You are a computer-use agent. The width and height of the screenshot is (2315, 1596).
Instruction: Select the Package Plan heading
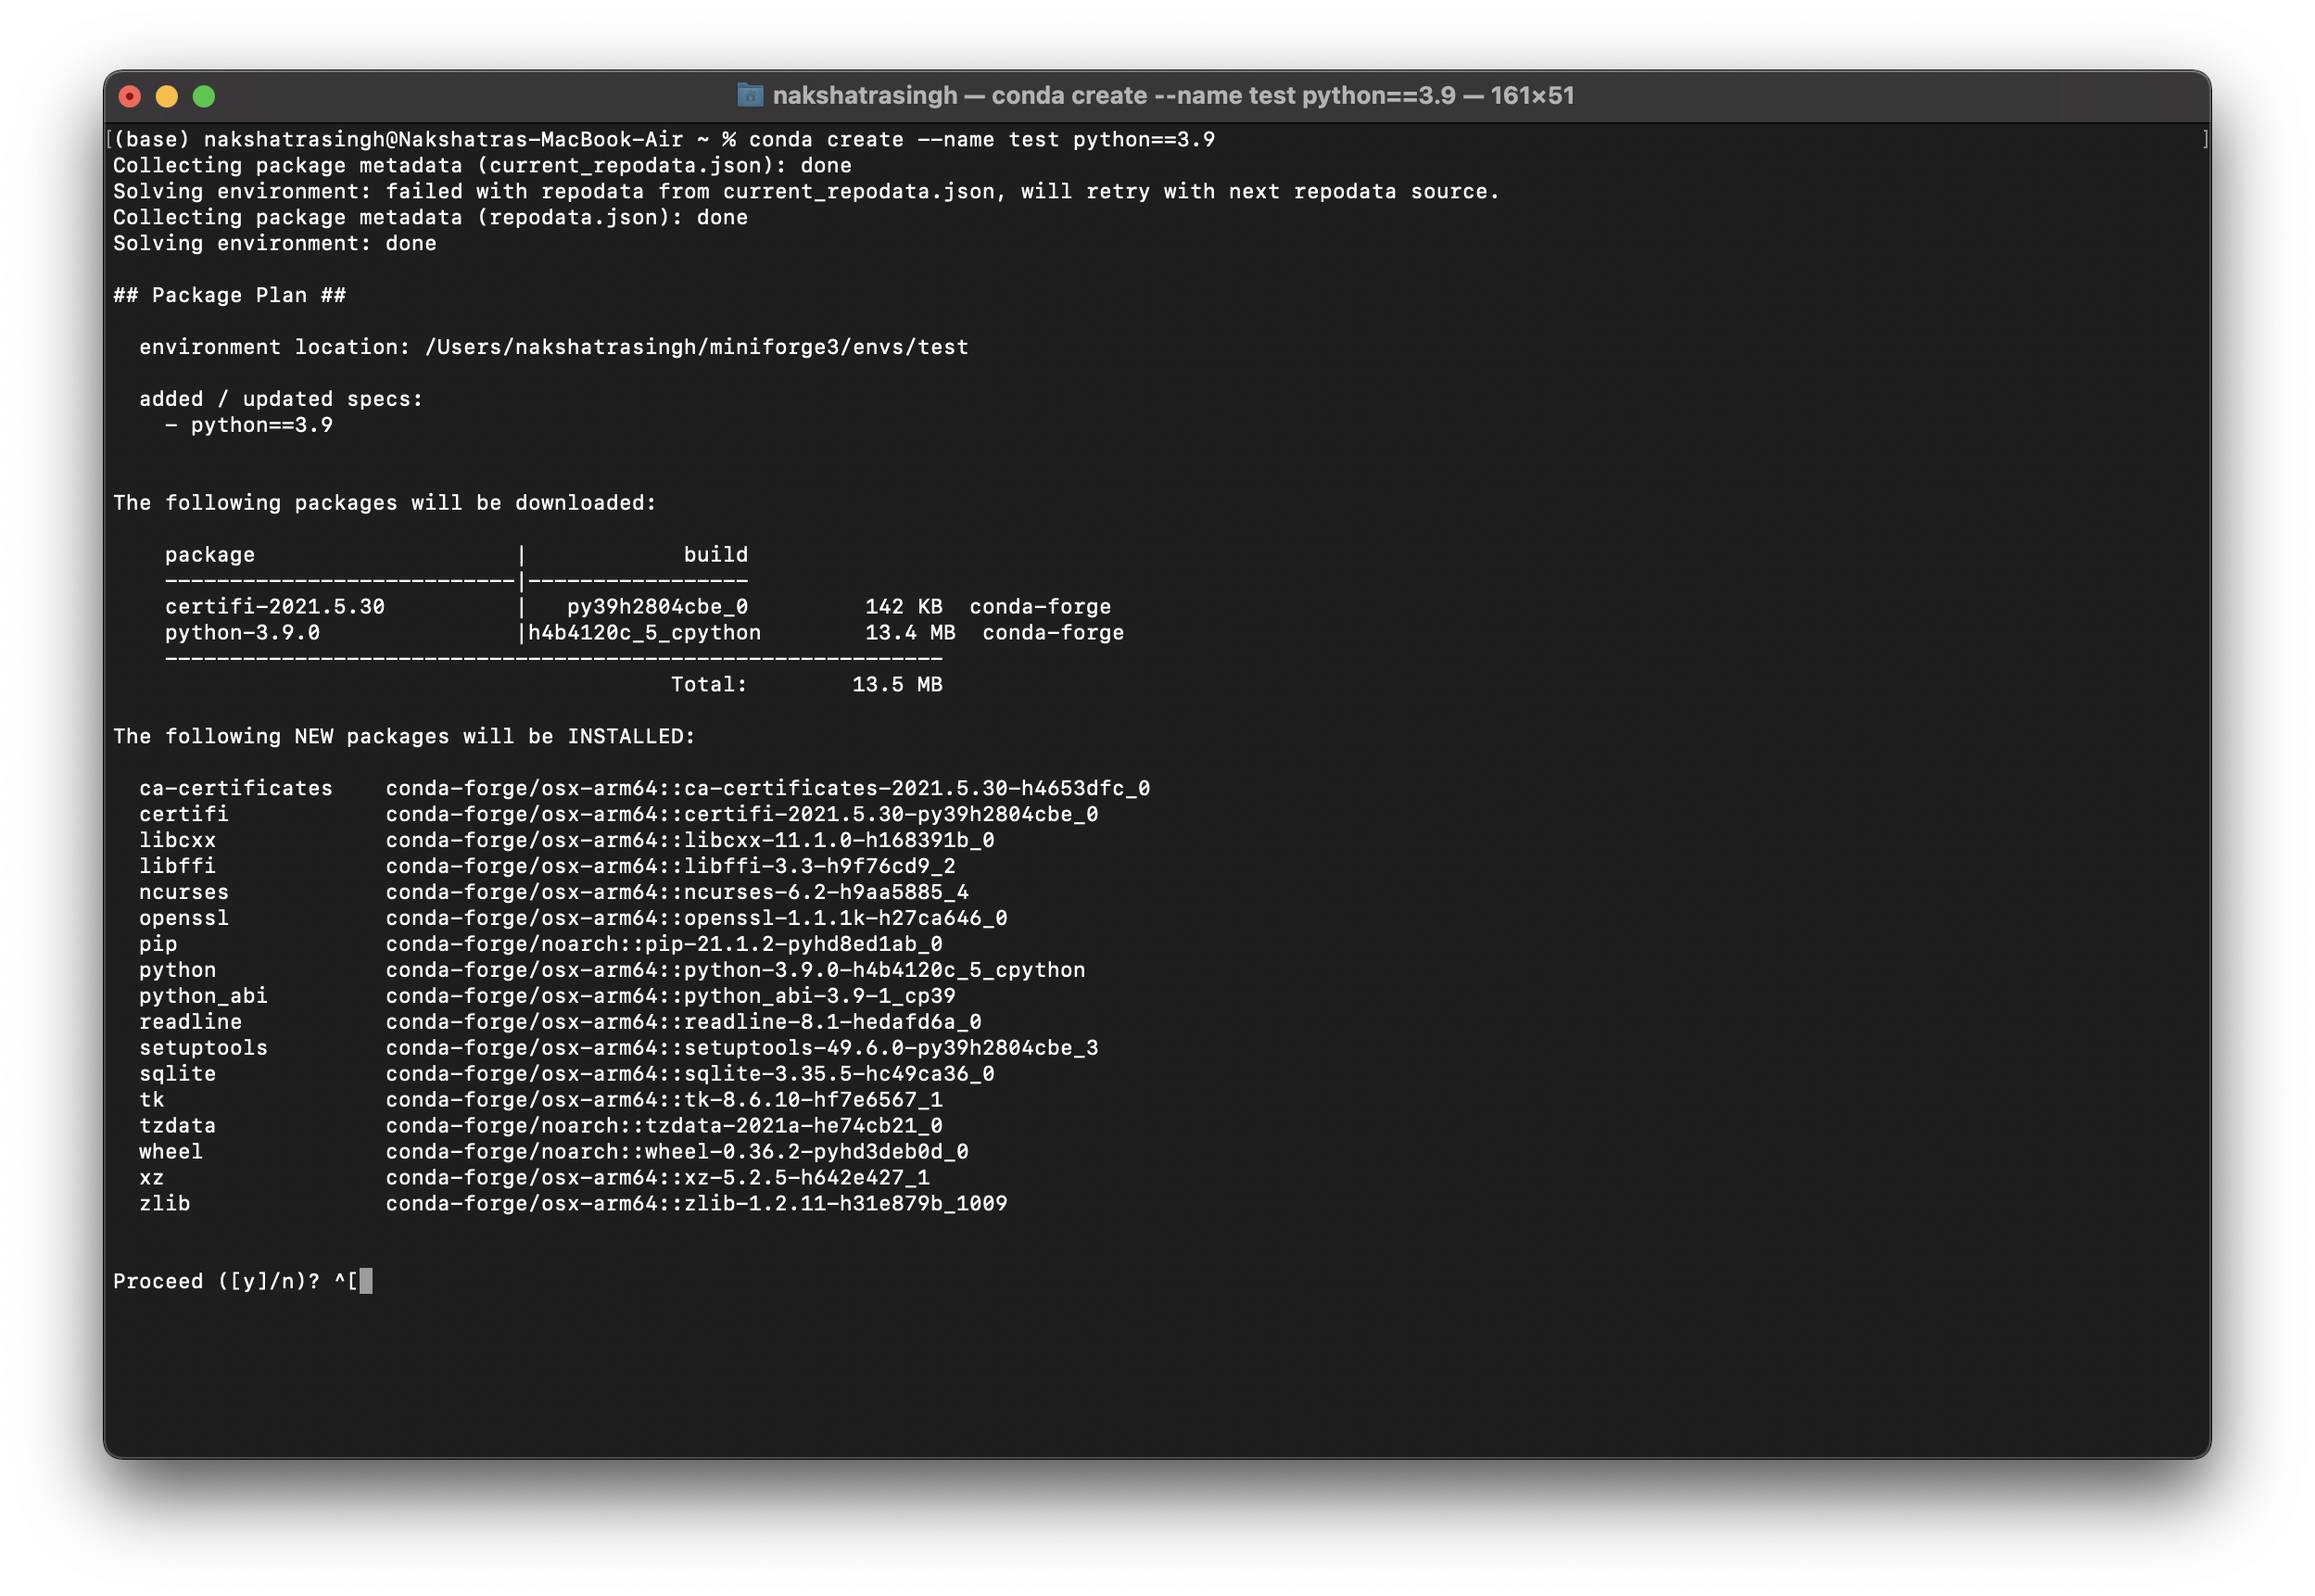pos(230,294)
